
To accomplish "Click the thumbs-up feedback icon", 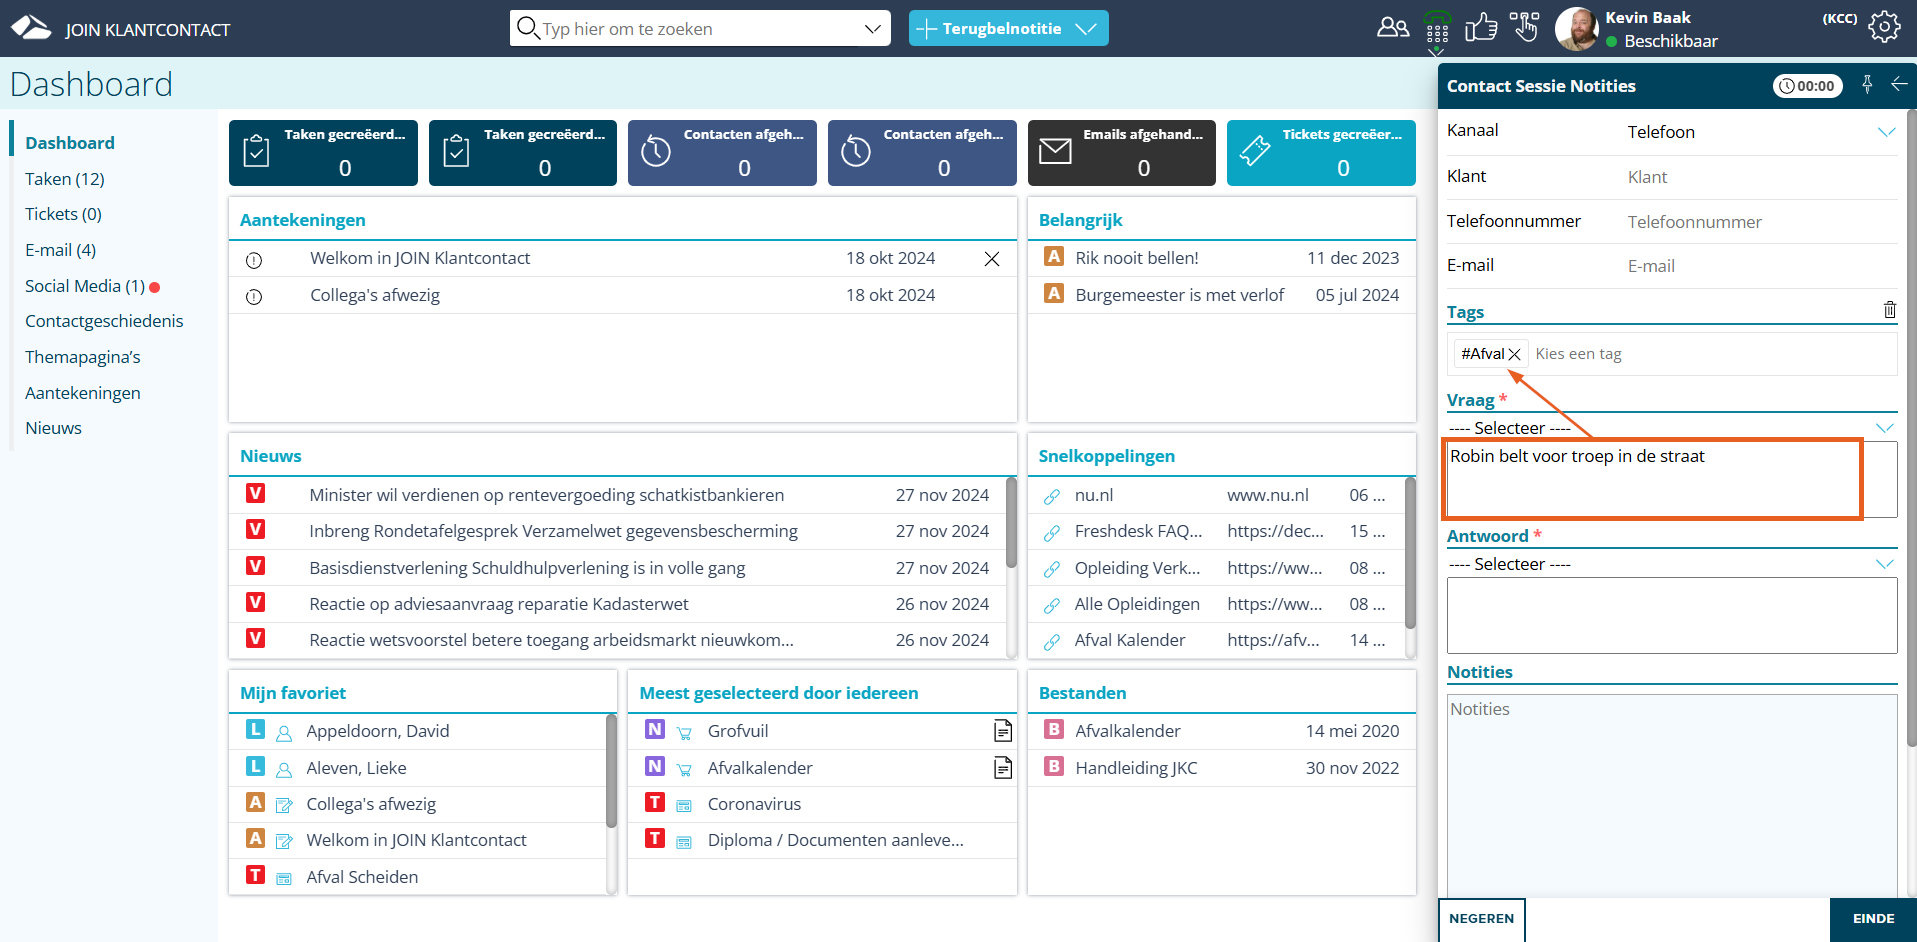I will (x=1481, y=27).
